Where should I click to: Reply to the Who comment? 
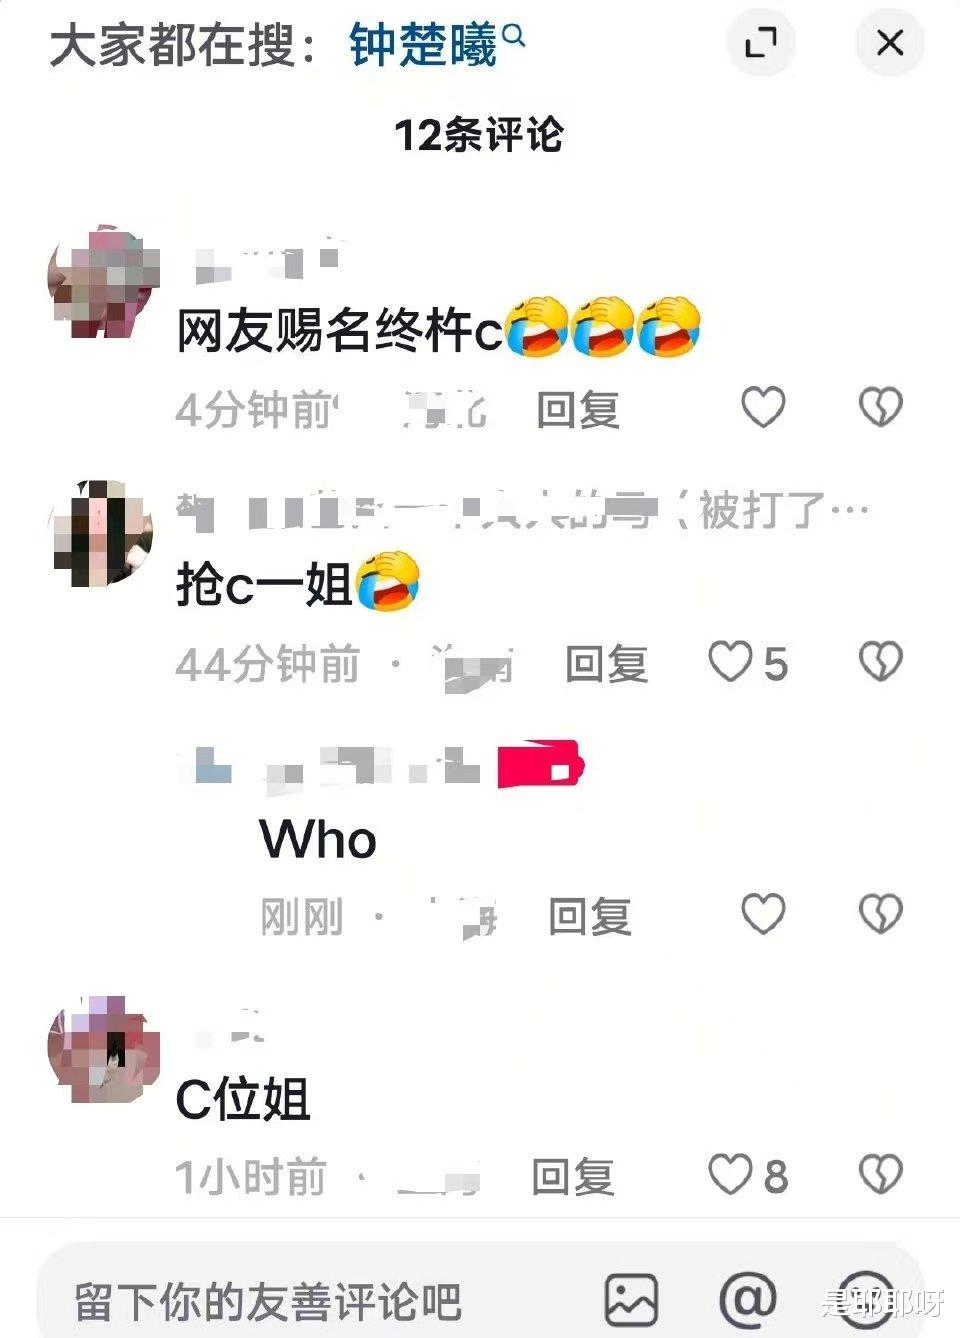590,917
